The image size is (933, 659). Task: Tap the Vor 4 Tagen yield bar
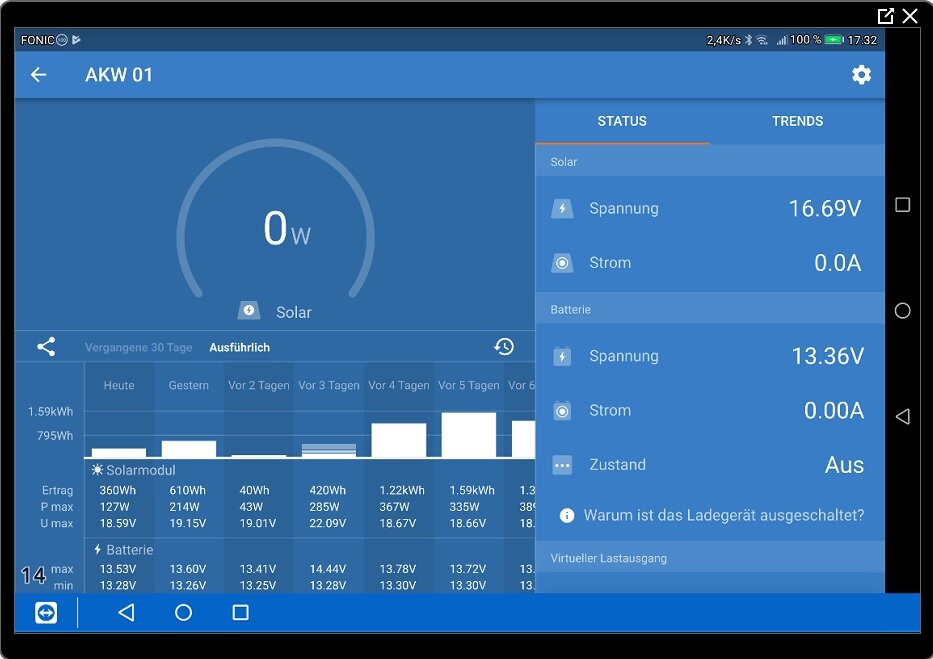click(x=399, y=440)
